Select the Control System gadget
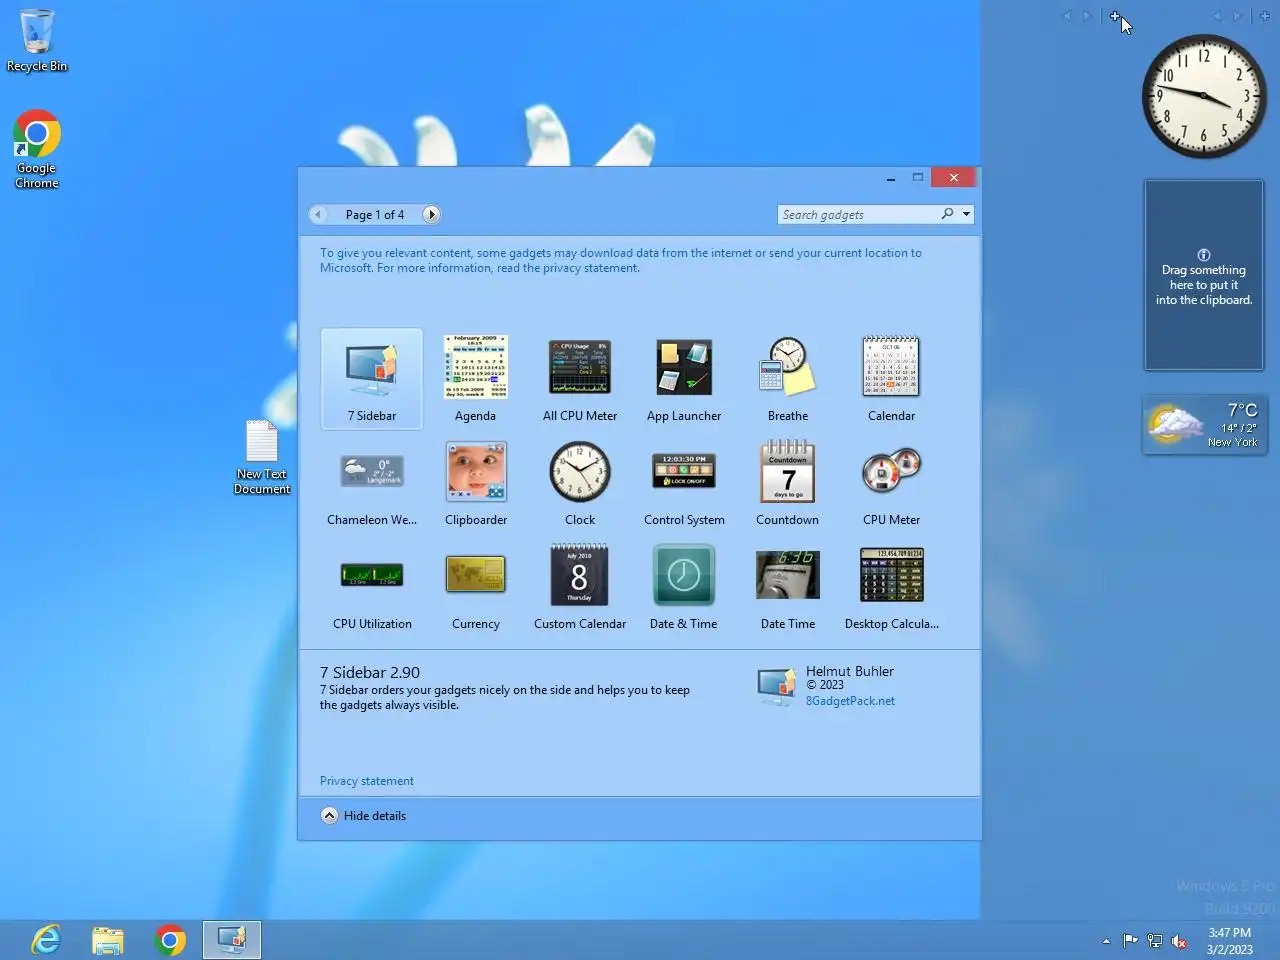 click(x=684, y=483)
